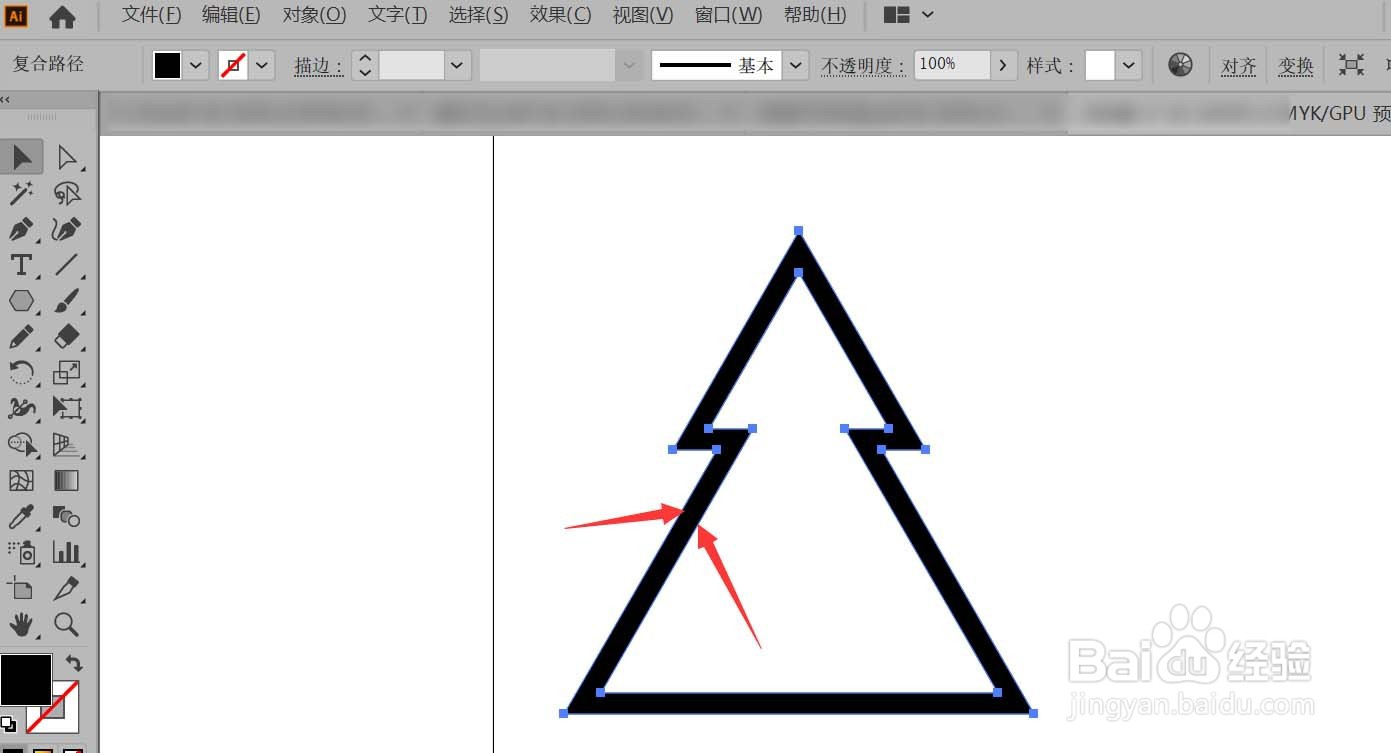
Task: Click the stroke swatch in control bar
Action: pos(233,66)
